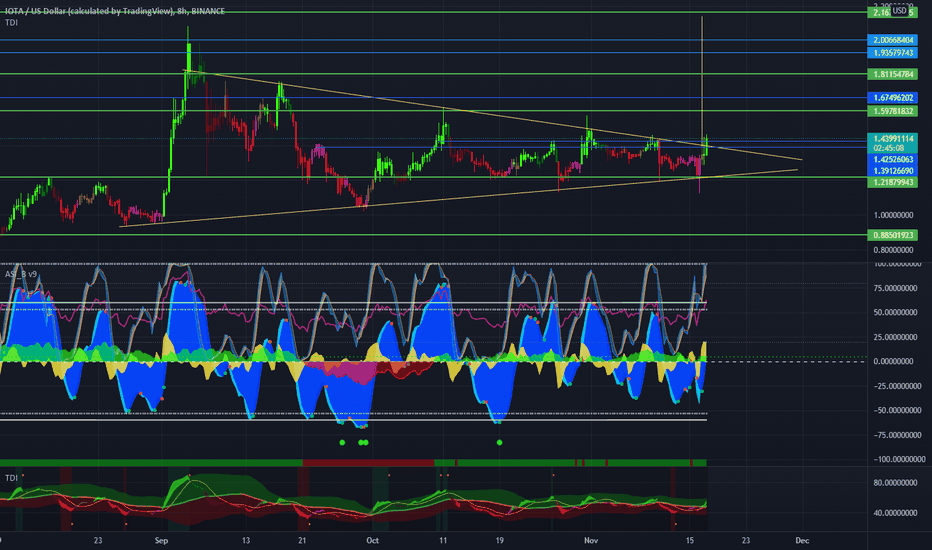Select the TDI label in the bottom pane
Viewport: 932px width, 550px height.
[x=11, y=478]
